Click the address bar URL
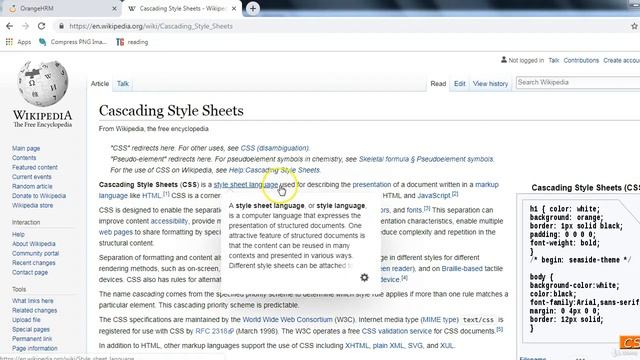Image resolution: width=640 pixels, height=360 pixels. pyautogui.click(x=151, y=26)
